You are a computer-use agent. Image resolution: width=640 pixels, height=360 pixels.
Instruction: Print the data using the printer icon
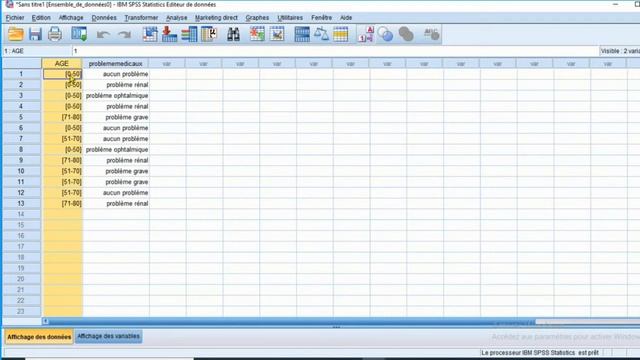point(55,34)
